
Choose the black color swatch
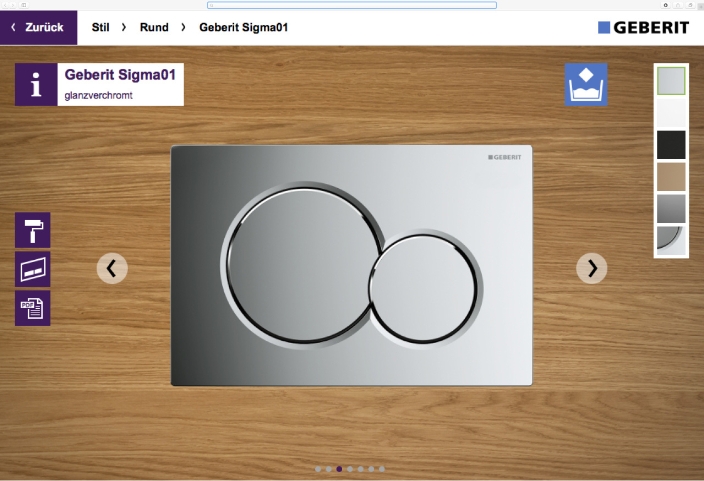(671, 145)
